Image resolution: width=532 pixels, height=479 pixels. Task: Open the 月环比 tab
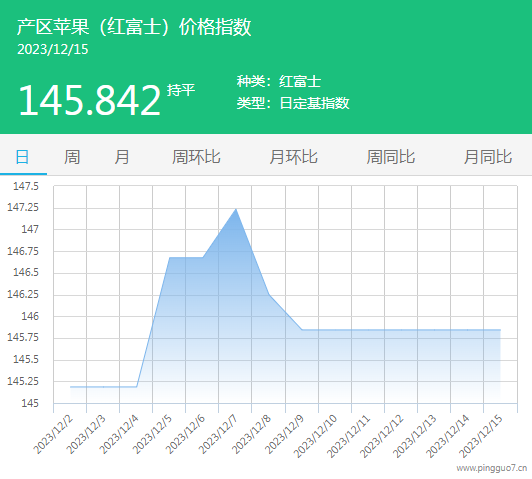click(x=293, y=157)
